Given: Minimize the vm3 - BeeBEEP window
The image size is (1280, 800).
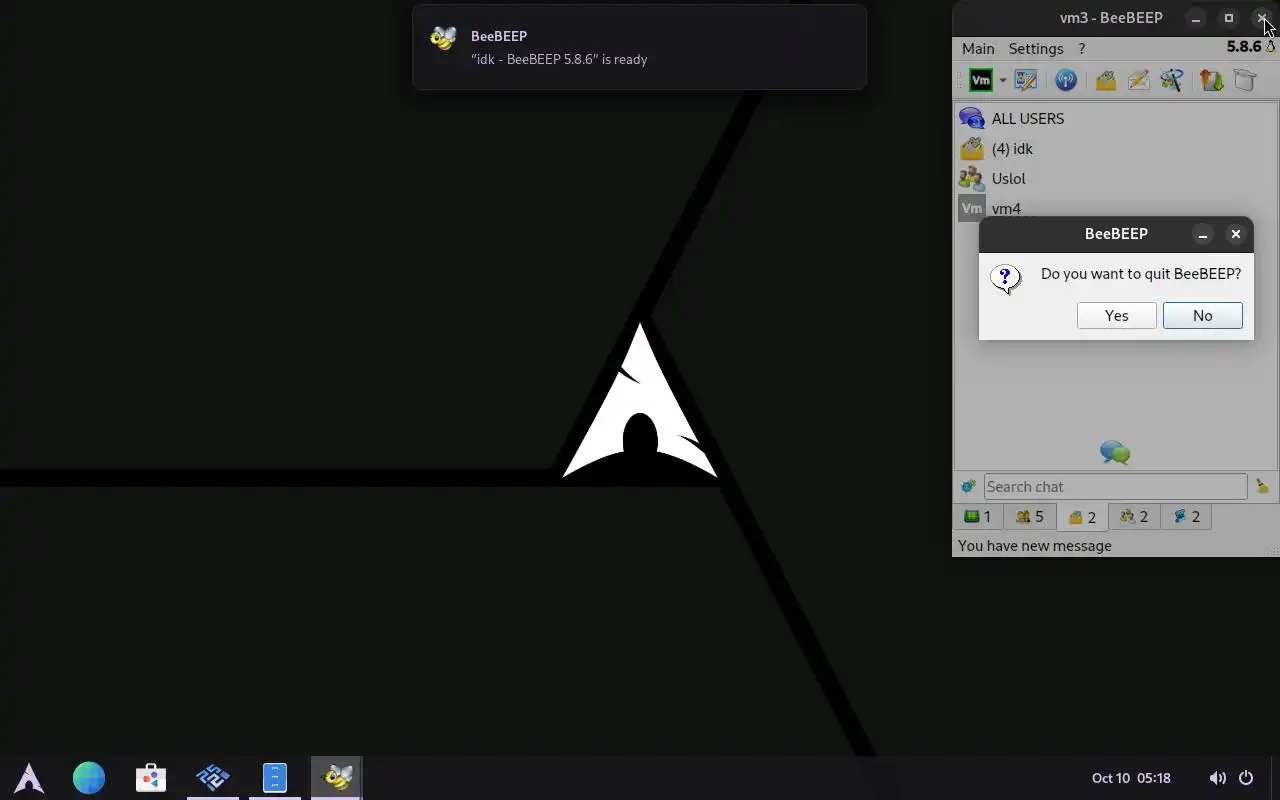Looking at the screenshot, I should tap(1196, 18).
